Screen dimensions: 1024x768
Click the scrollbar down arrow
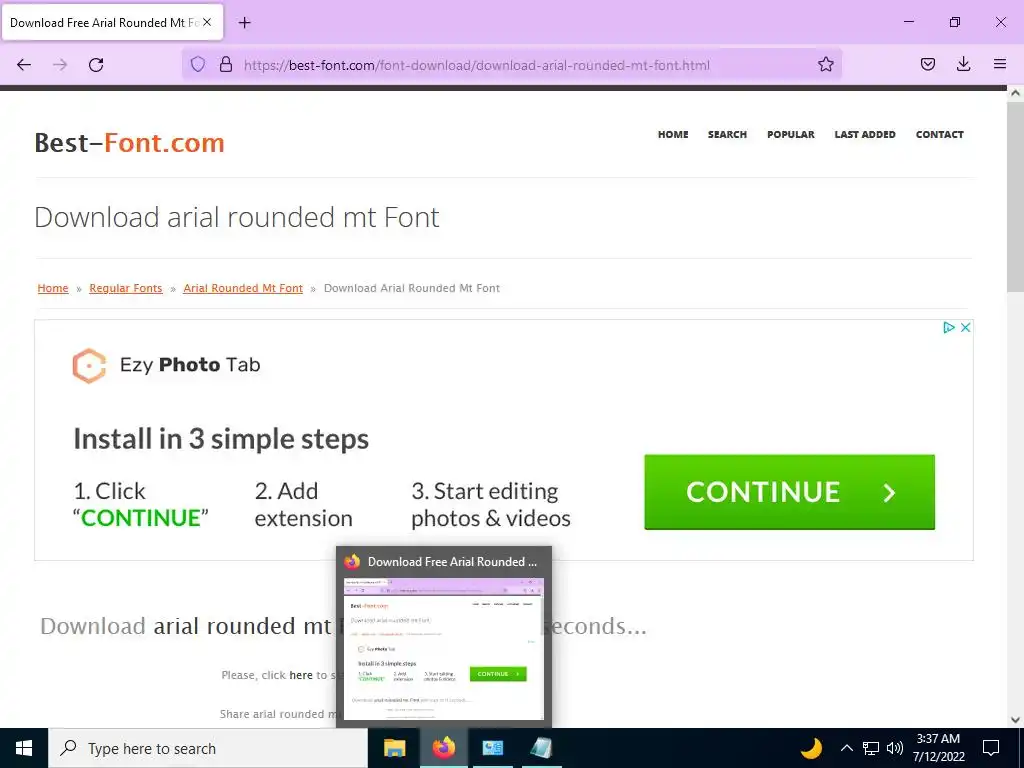tap(1015, 720)
